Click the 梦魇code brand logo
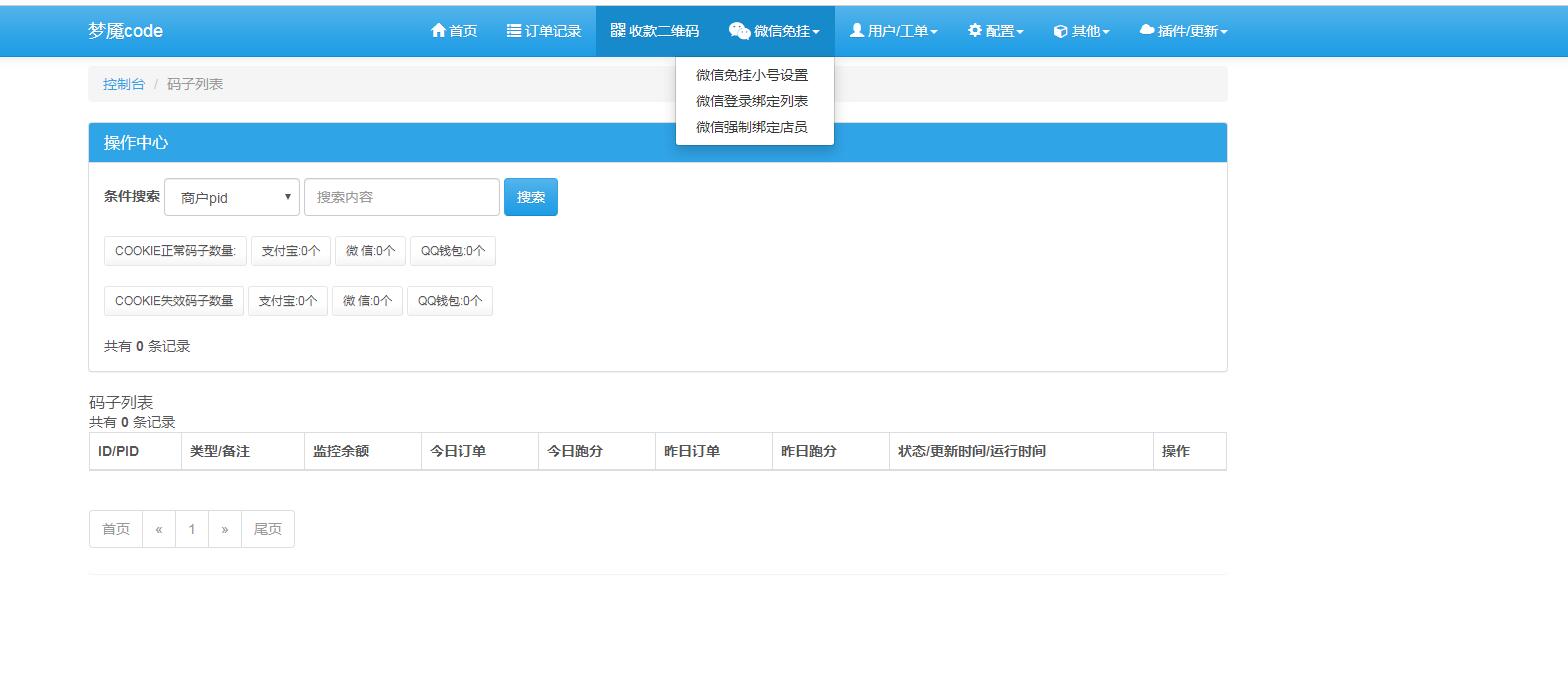Viewport: 1568px width, 691px height. pos(125,31)
